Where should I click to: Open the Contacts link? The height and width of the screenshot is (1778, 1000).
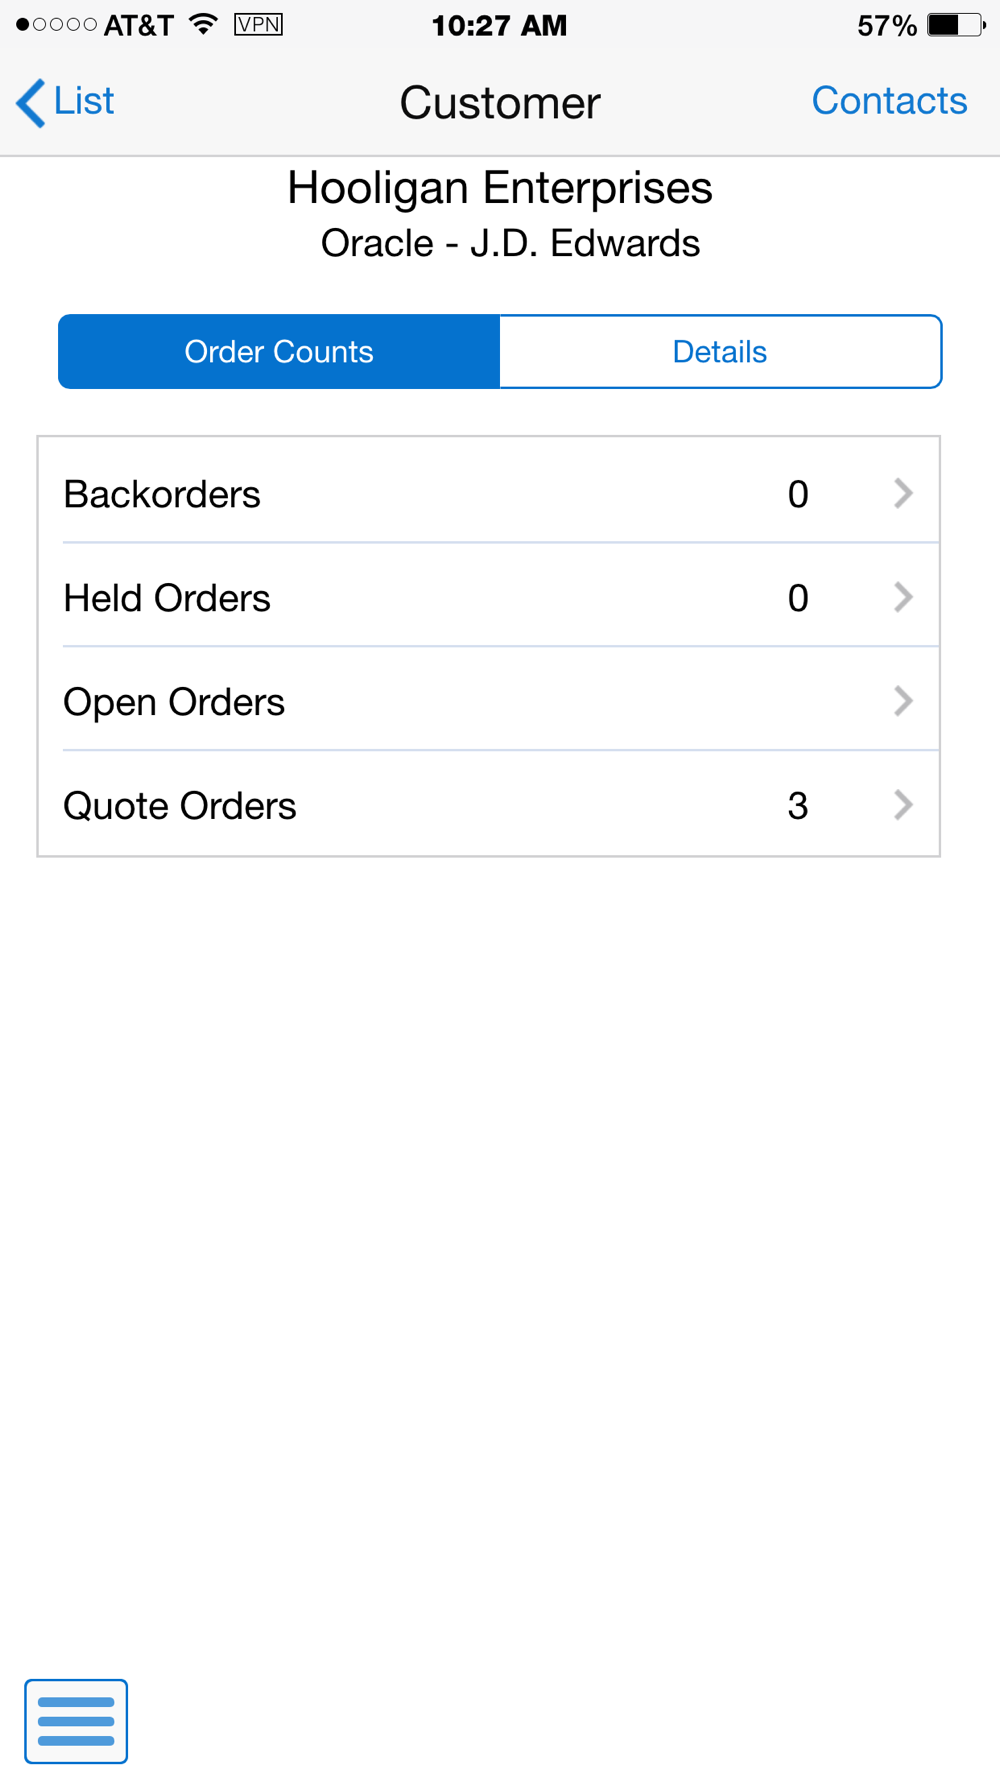pyautogui.click(x=889, y=101)
